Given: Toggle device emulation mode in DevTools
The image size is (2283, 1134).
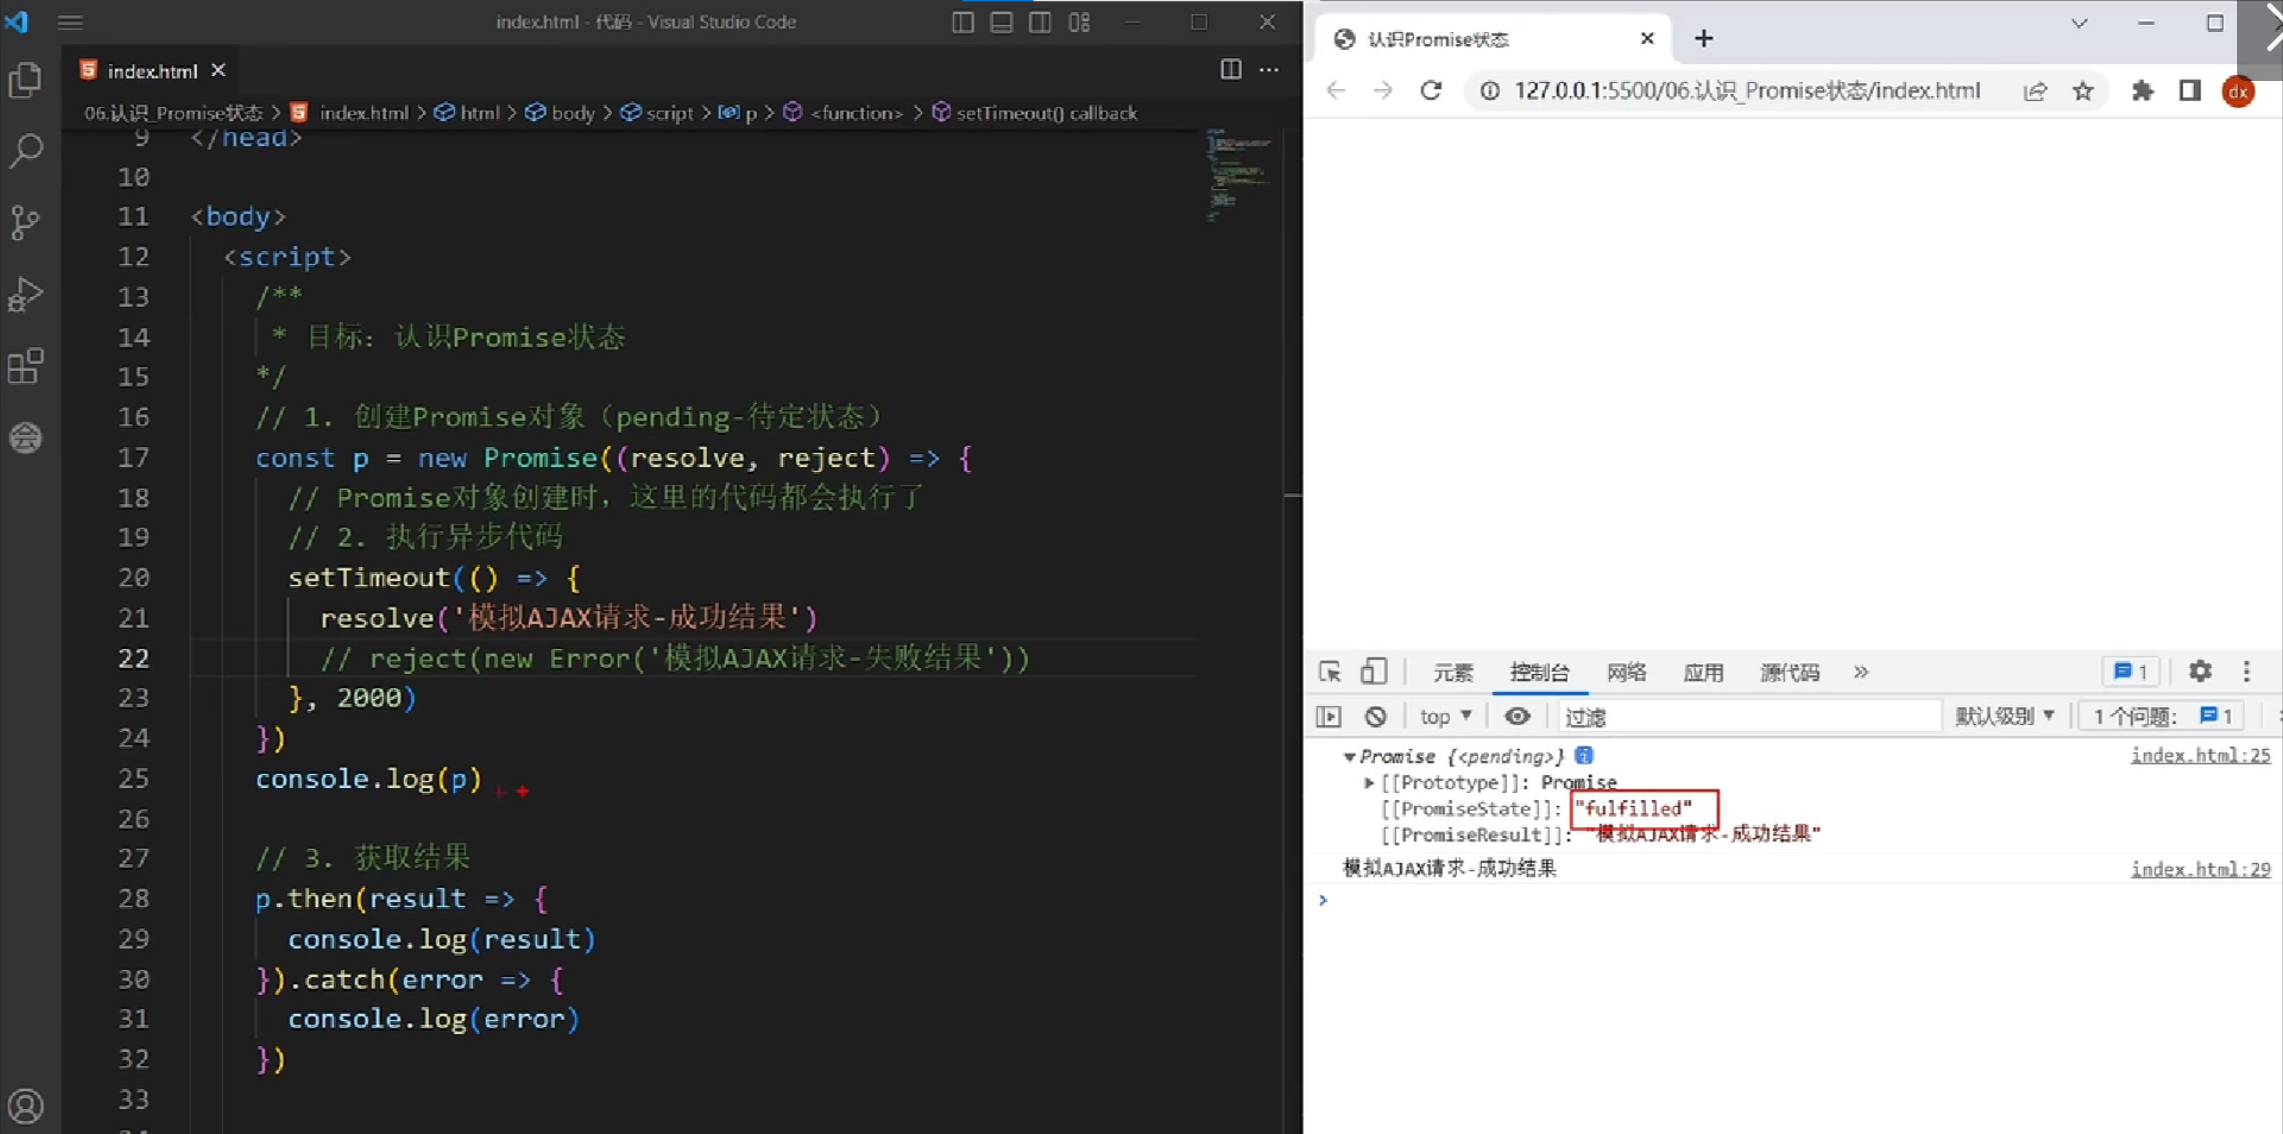Looking at the screenshot, I should 1374,671.
